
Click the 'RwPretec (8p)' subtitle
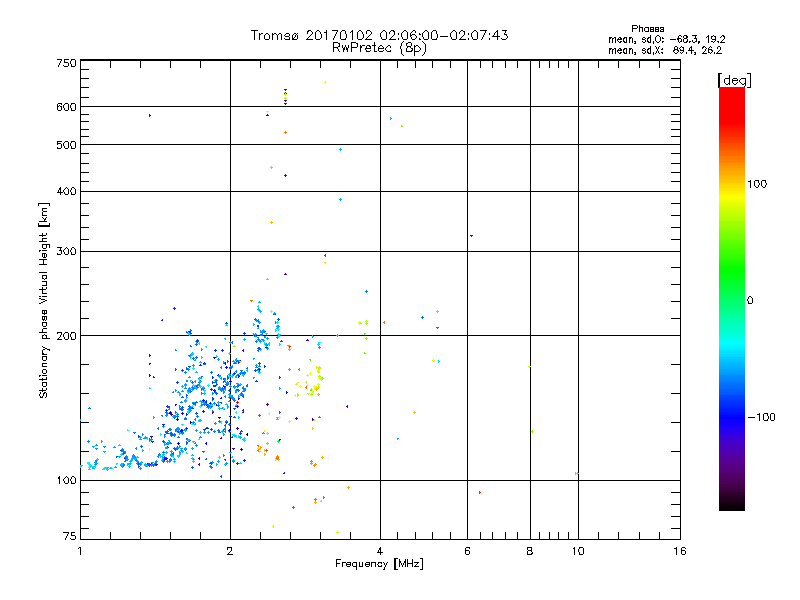coord(379,48)
